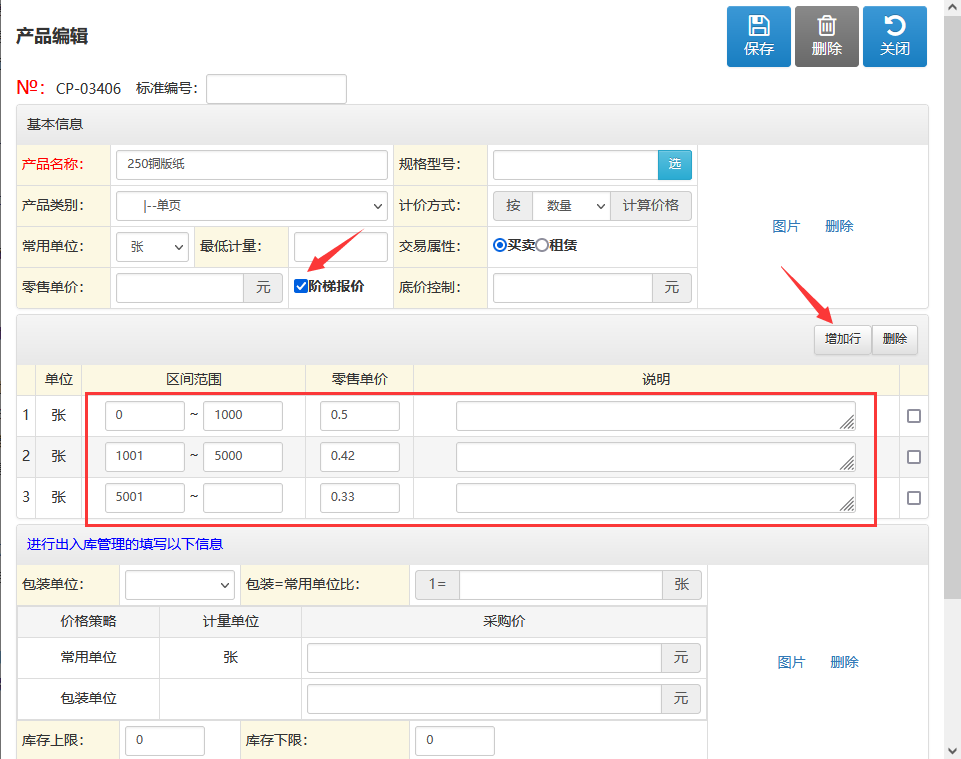The width and height of the screenshot is (961, 759).
Task: Click the 关闭 close icon button
Action: click(895, 37)
